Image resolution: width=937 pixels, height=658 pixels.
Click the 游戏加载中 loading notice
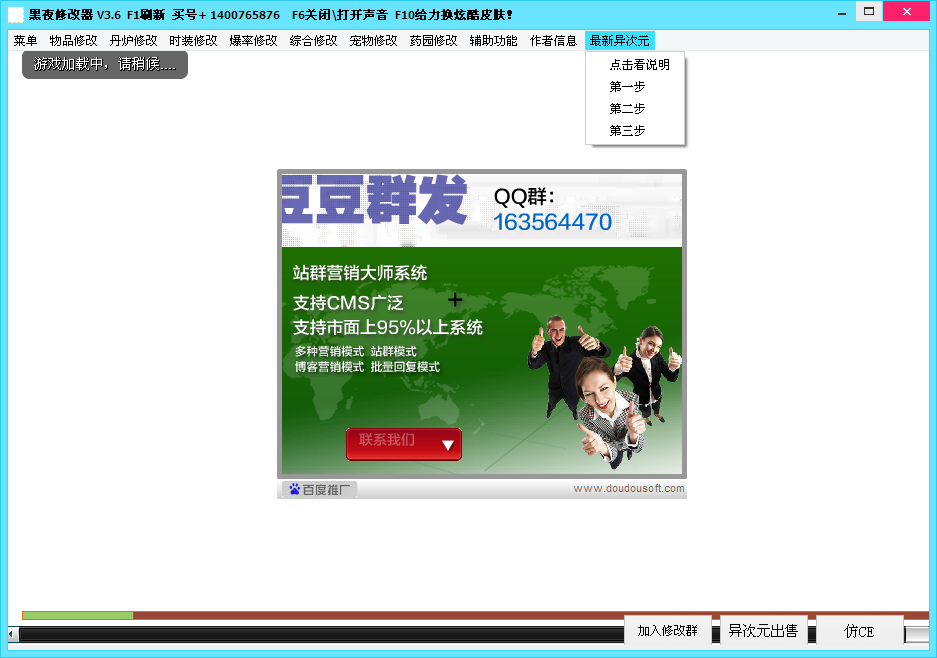[x=105, y=64]
